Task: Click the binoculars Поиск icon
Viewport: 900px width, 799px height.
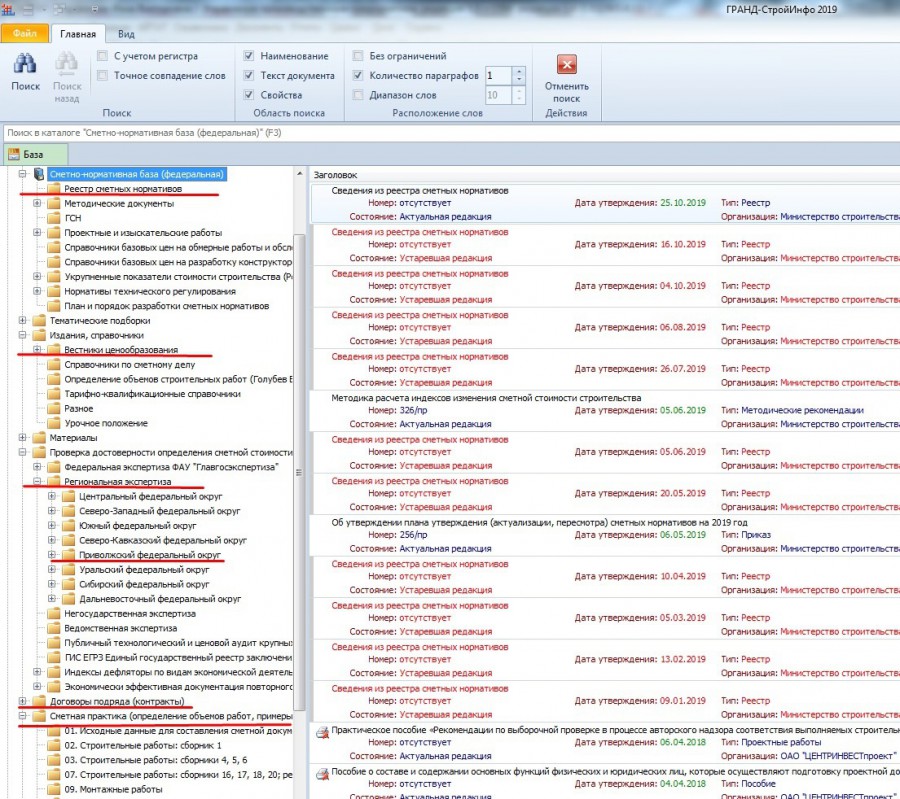Action: click(25, 64)
